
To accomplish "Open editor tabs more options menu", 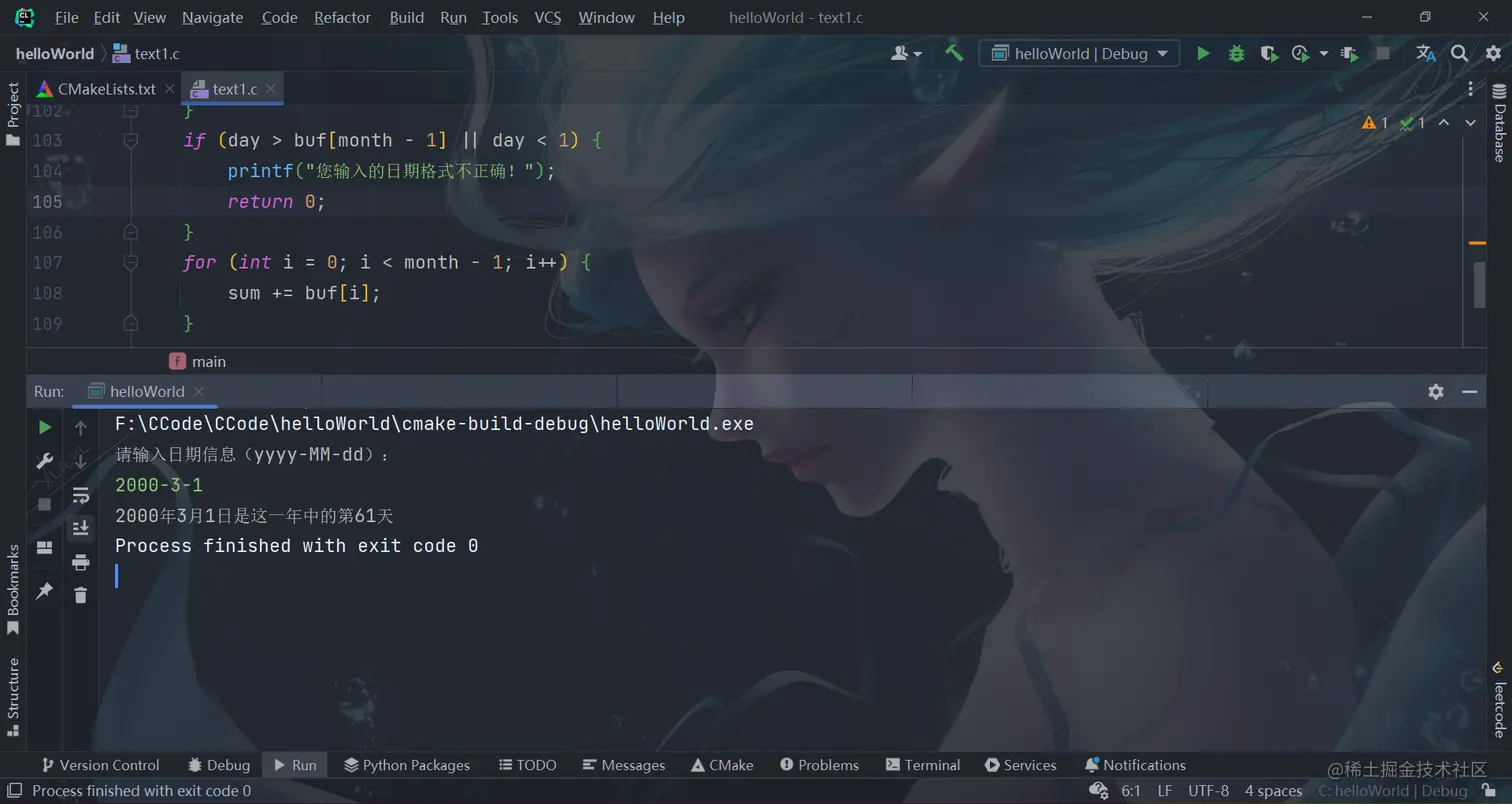I will coord(1470,89).
